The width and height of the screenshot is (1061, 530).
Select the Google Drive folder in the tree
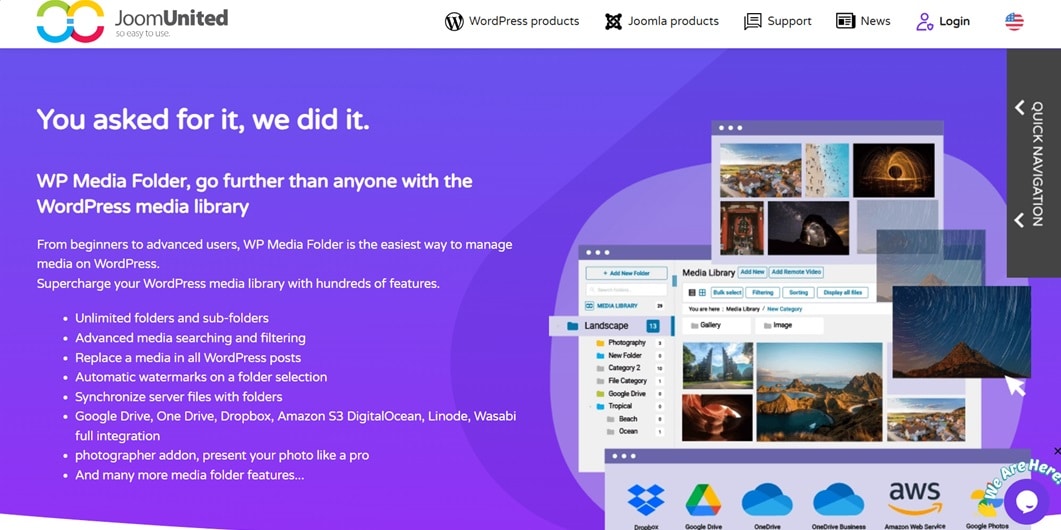(629, 394)
